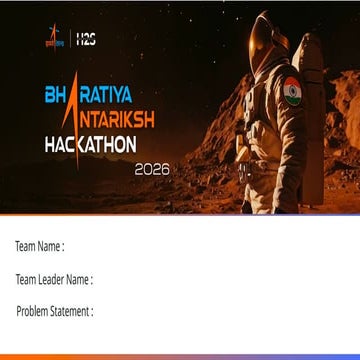Click the Indian flag patch on astronaut
Image resolution: width=360 pixels, height=360 pixels.
pos(293,91)
